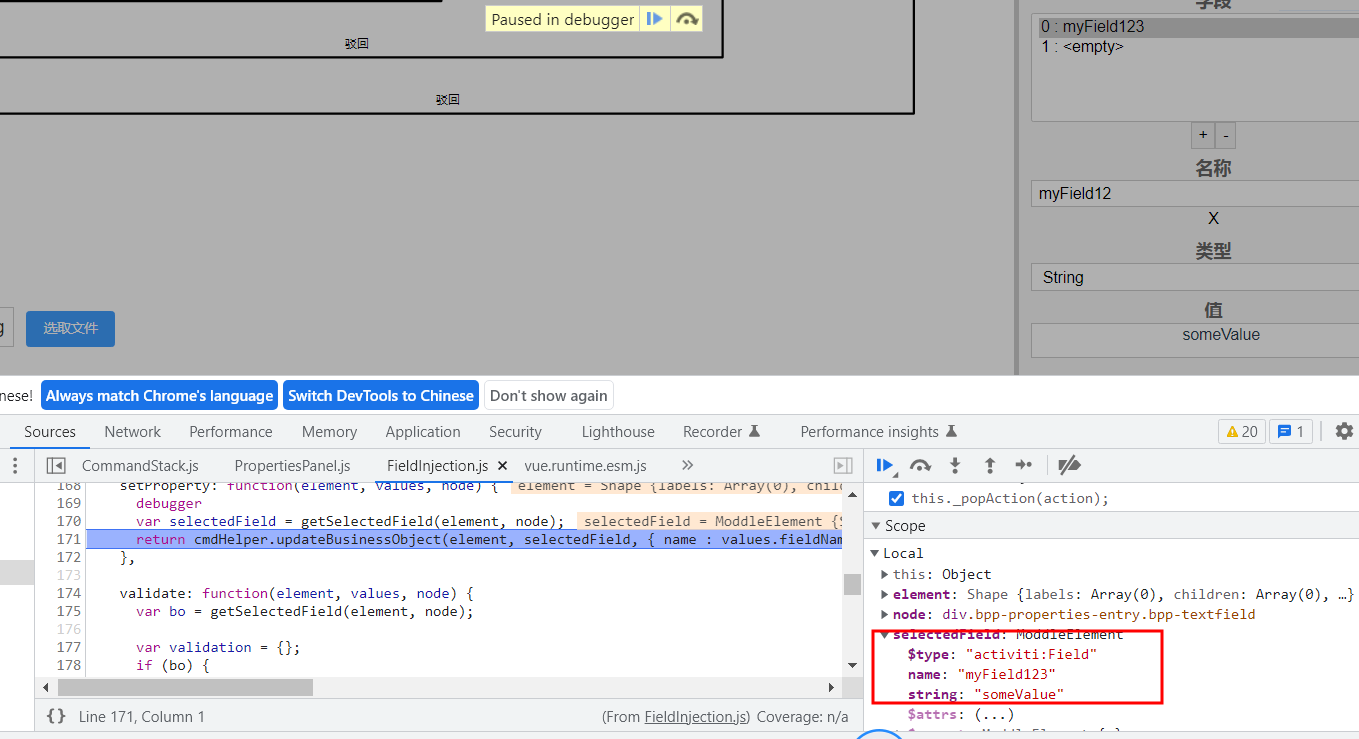Viewport: 1359px width, 739px height.
Task: Toggle the debugger sidebar panel icon
Action: click(843, 466)
